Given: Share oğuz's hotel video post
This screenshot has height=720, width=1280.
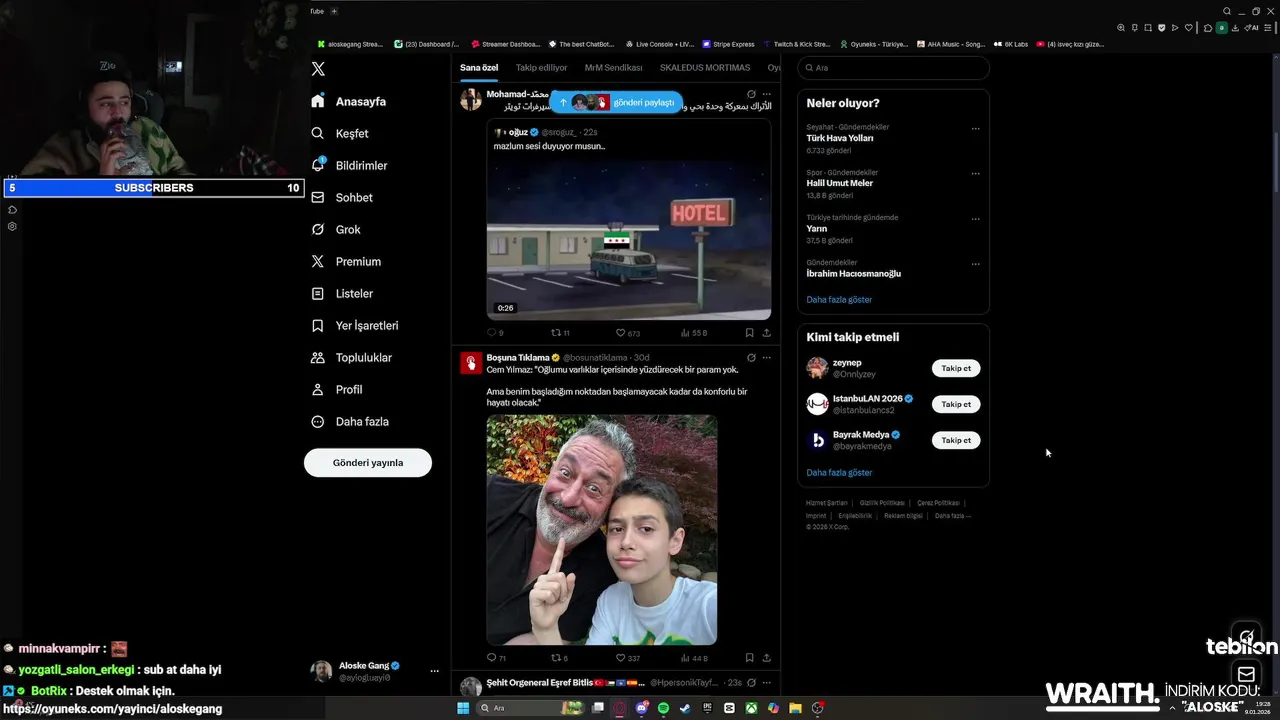Looking at the screenshot, I should (767, 333).
